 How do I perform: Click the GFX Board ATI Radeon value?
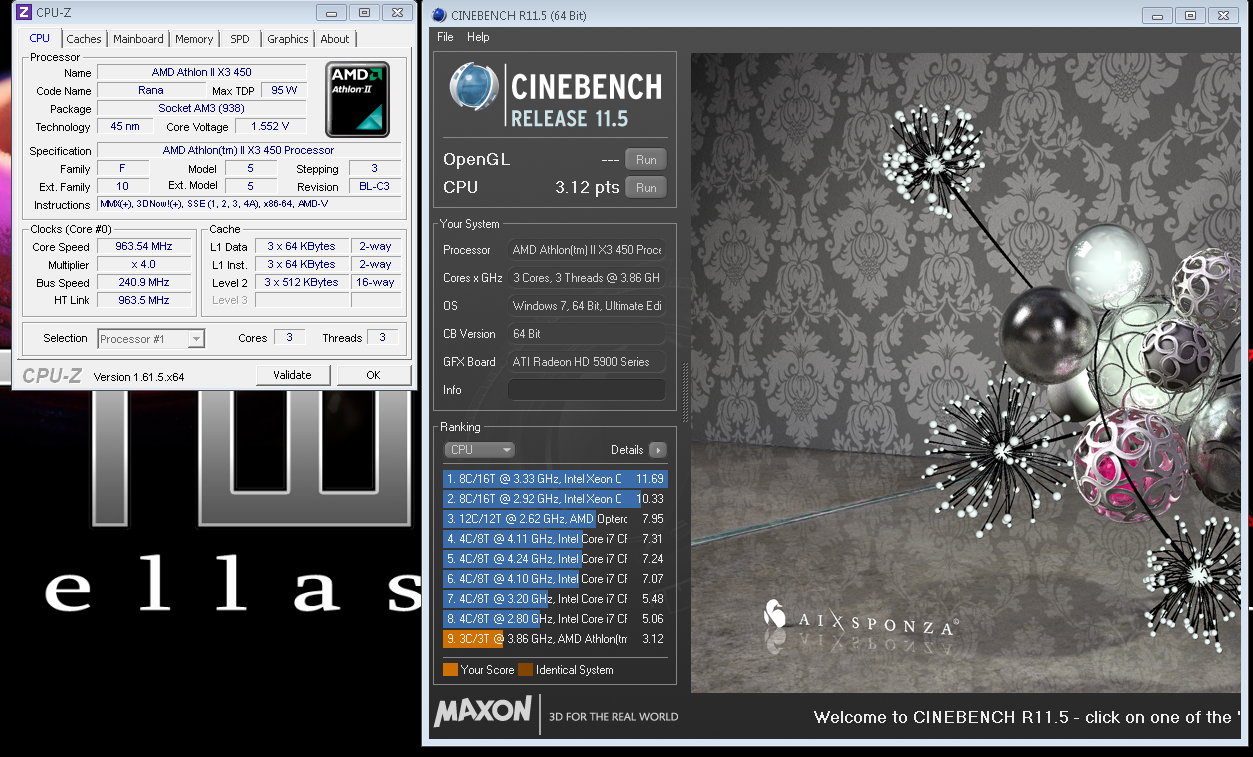tap(587, 362)
